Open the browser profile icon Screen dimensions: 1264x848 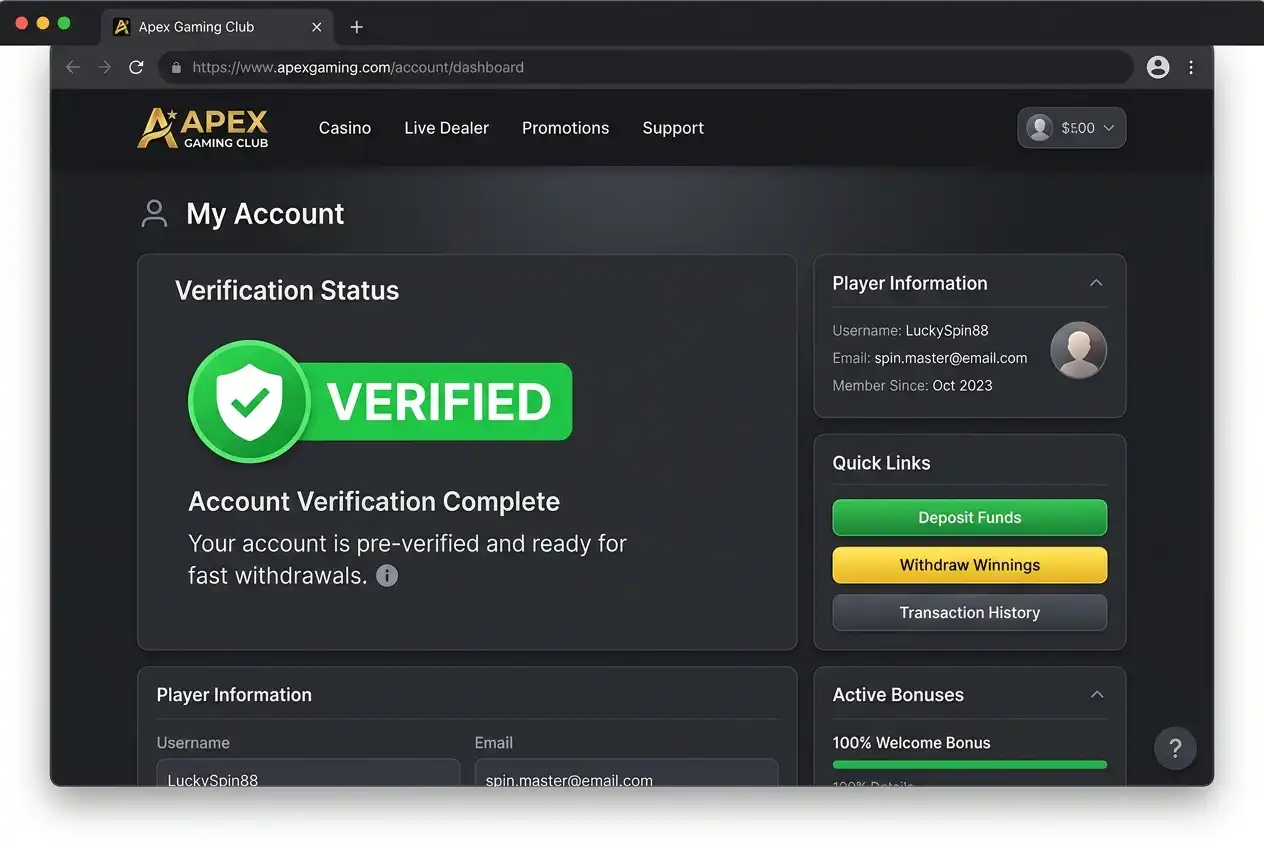pos(1158,67)
